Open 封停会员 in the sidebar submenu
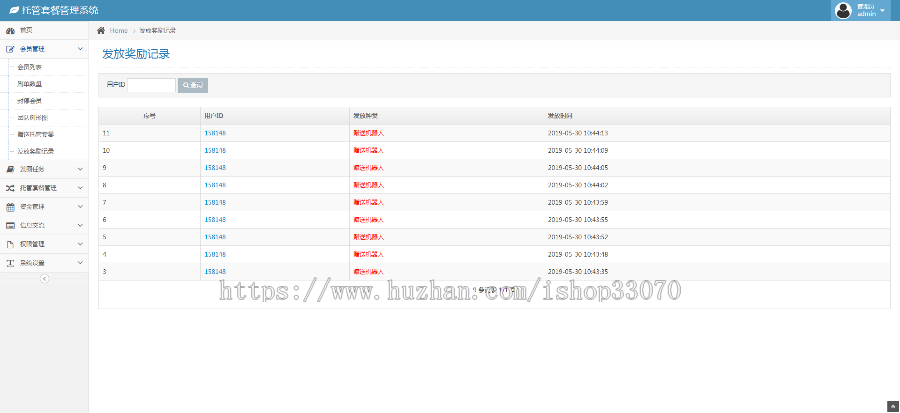This screenshot has width=900, height=413. (29, 101)
